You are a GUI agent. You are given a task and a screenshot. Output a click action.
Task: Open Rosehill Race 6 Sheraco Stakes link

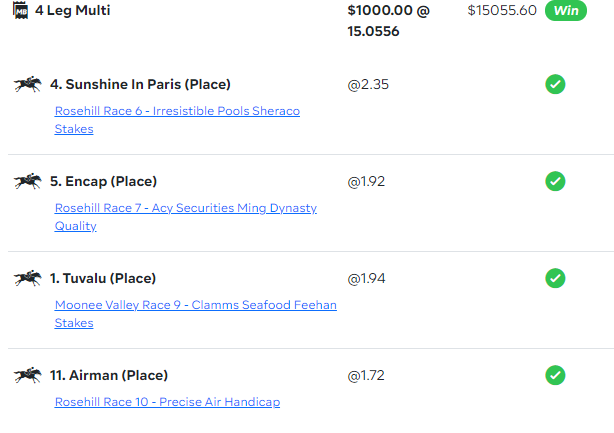pos(177,120)
